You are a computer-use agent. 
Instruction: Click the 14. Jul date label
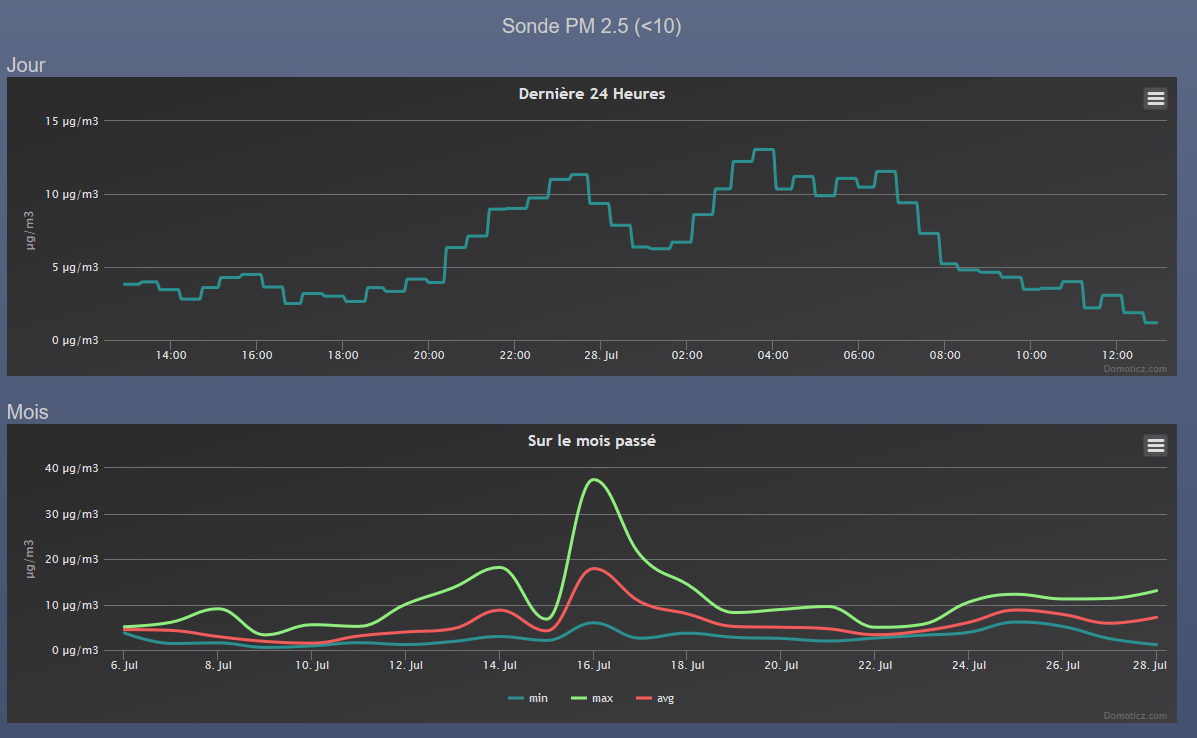(x=500, y=665)
